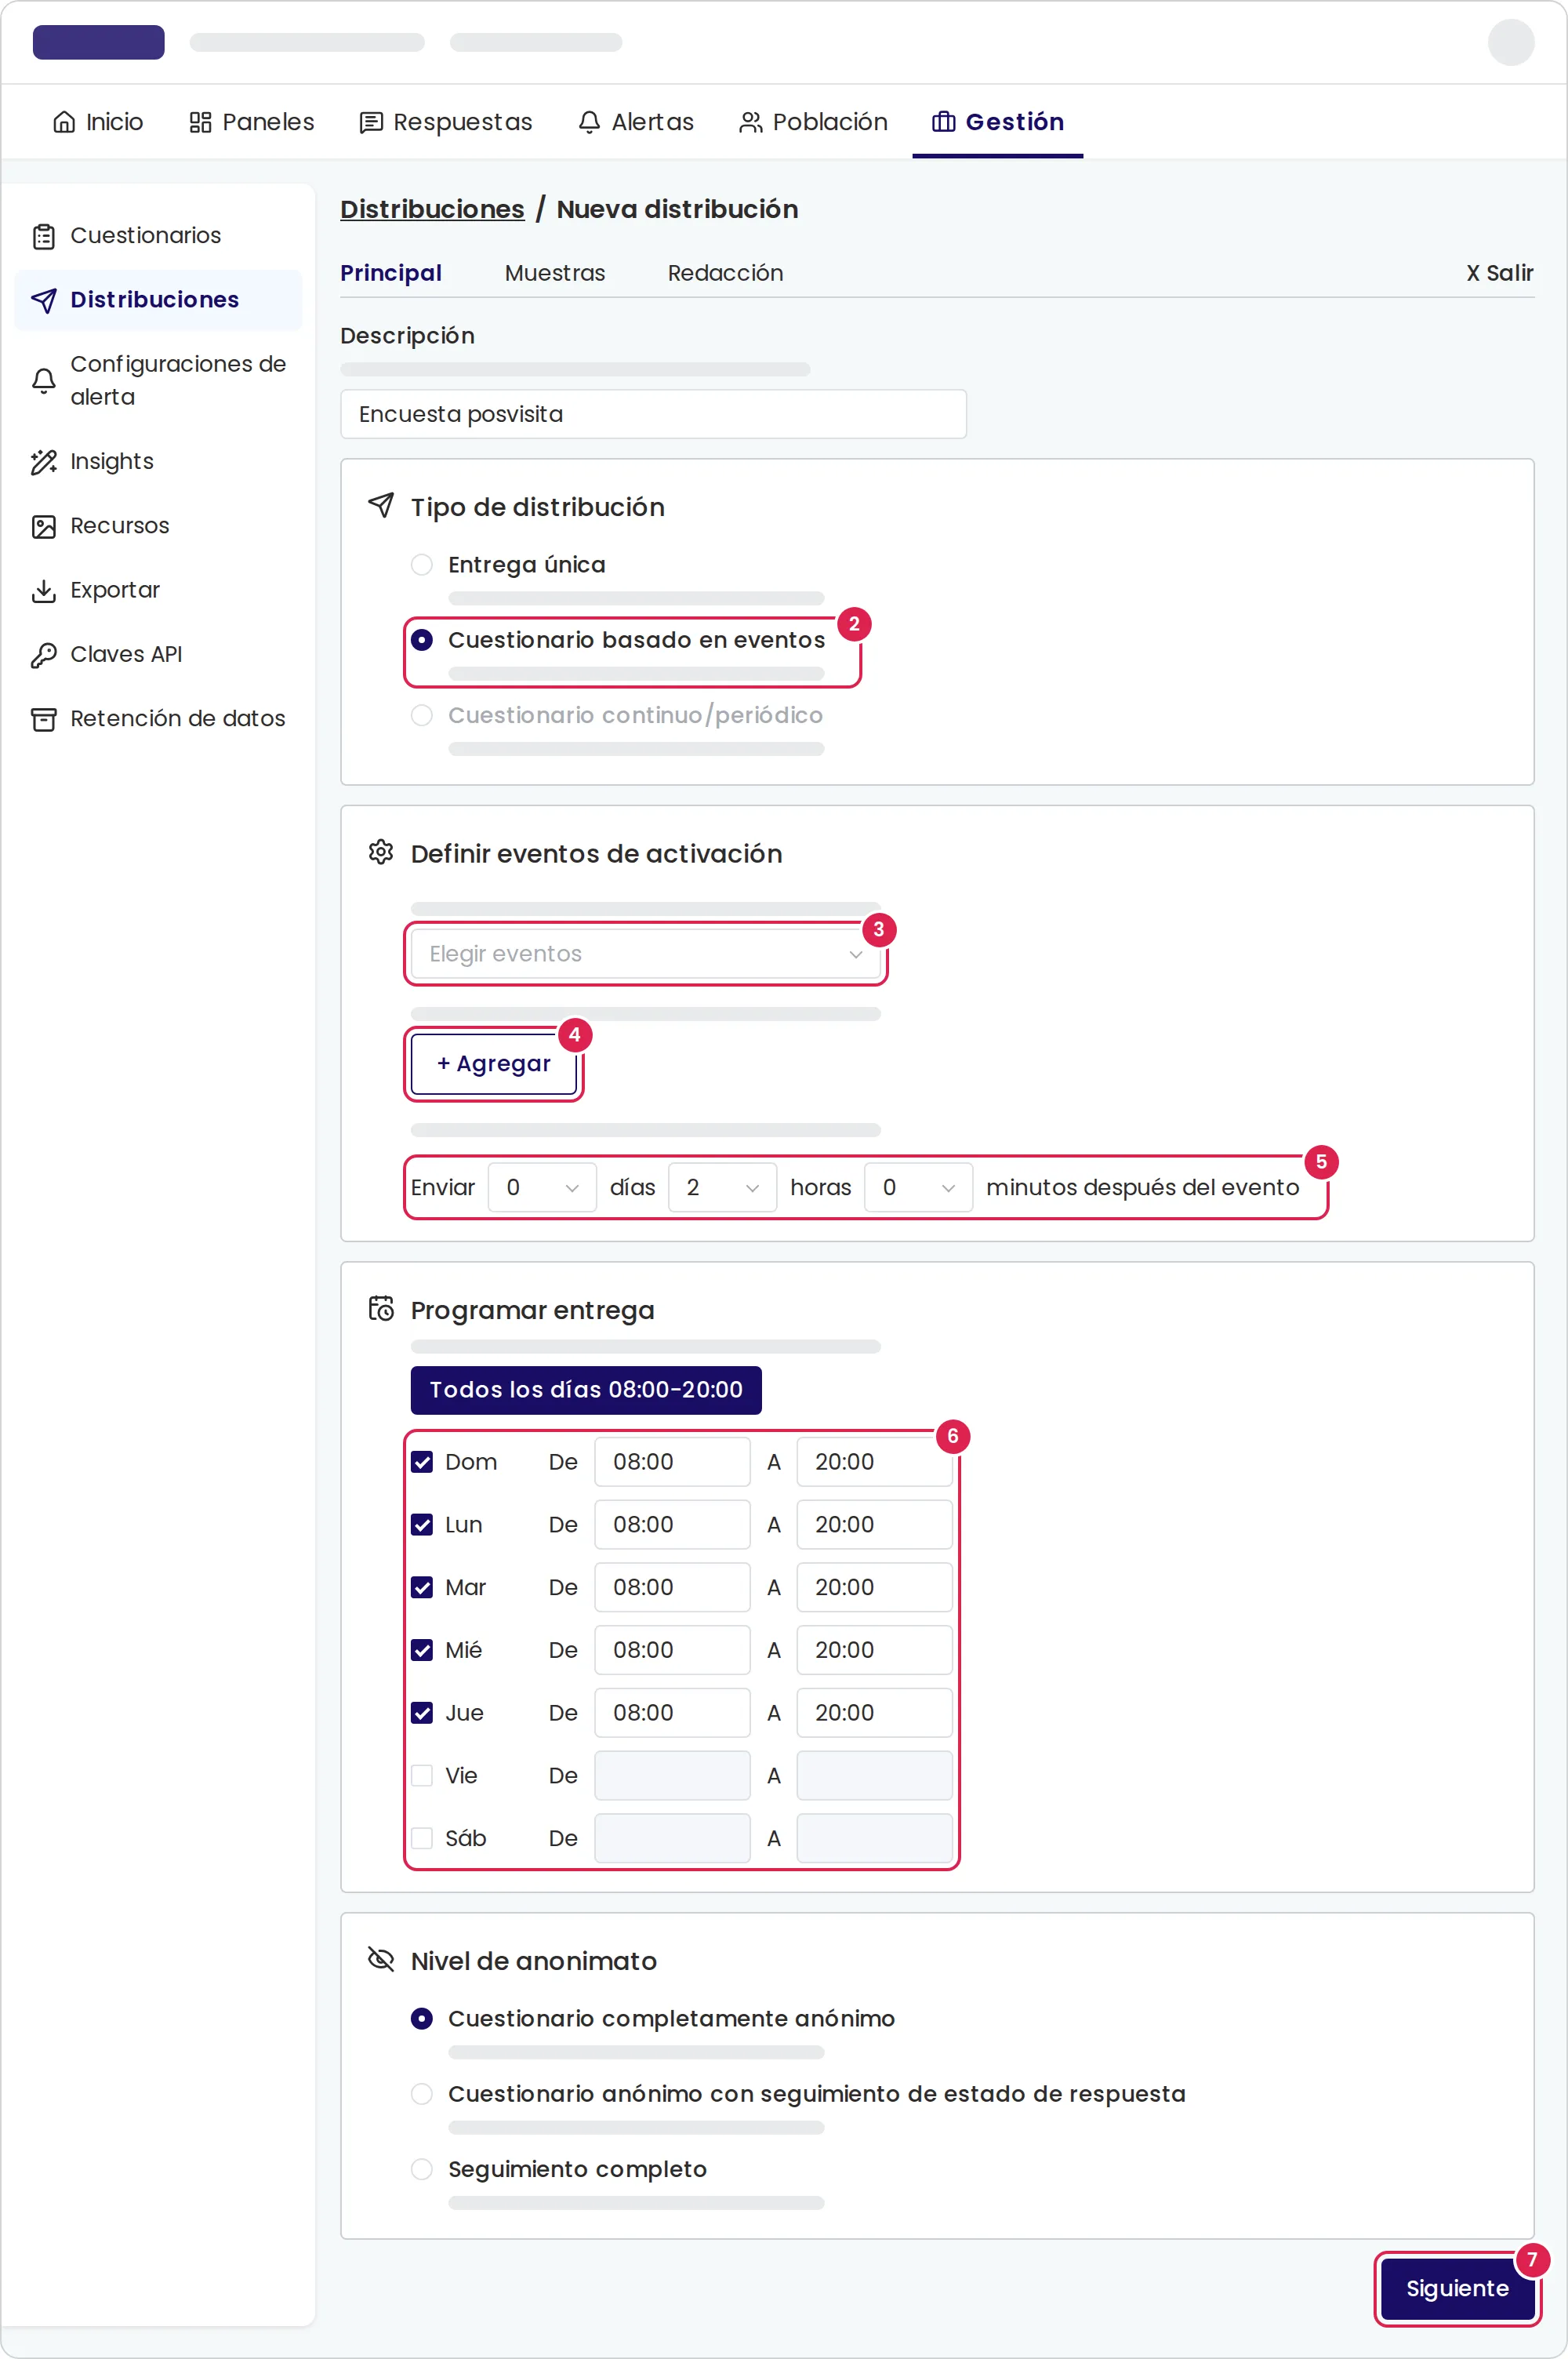Click the Configuraciones de alerta bell icon
1568x2359 pixels.
coord(44,381)
